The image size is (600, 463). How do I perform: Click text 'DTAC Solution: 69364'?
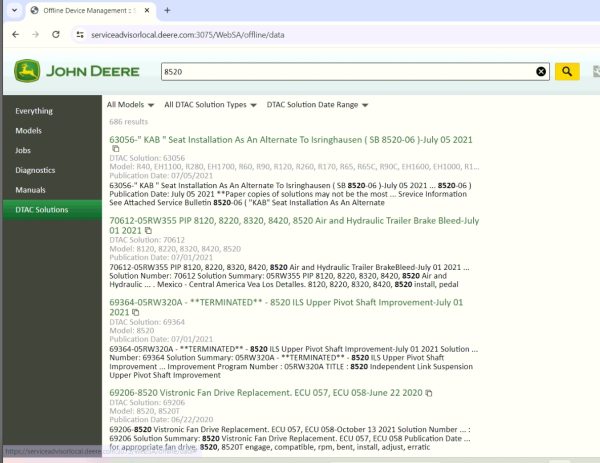click(147, 322)
